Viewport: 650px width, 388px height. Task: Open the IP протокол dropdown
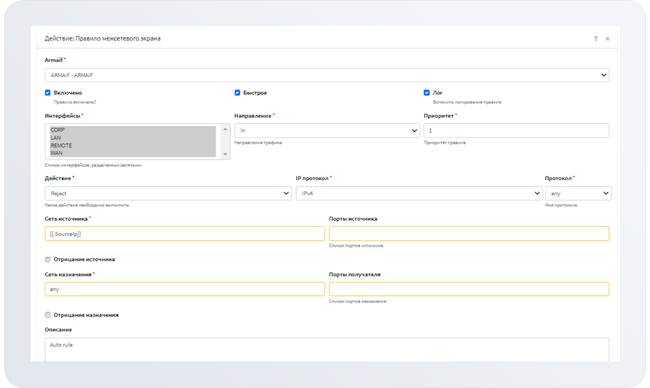point(419,193)
